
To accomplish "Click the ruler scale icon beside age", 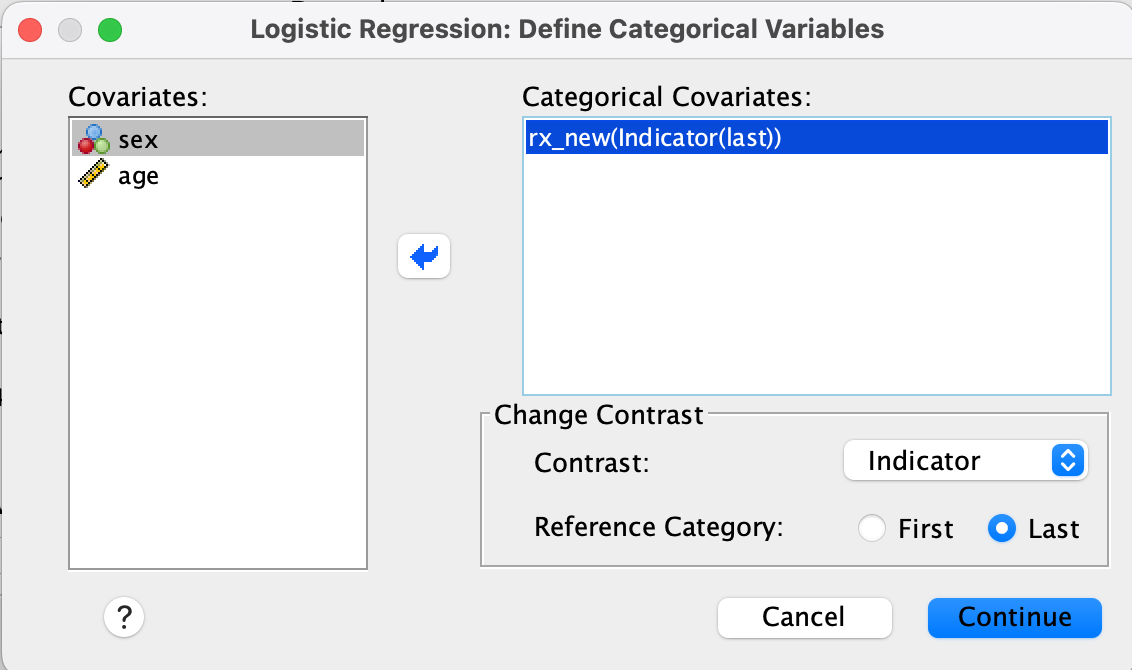I will click(x=92, y=176).
